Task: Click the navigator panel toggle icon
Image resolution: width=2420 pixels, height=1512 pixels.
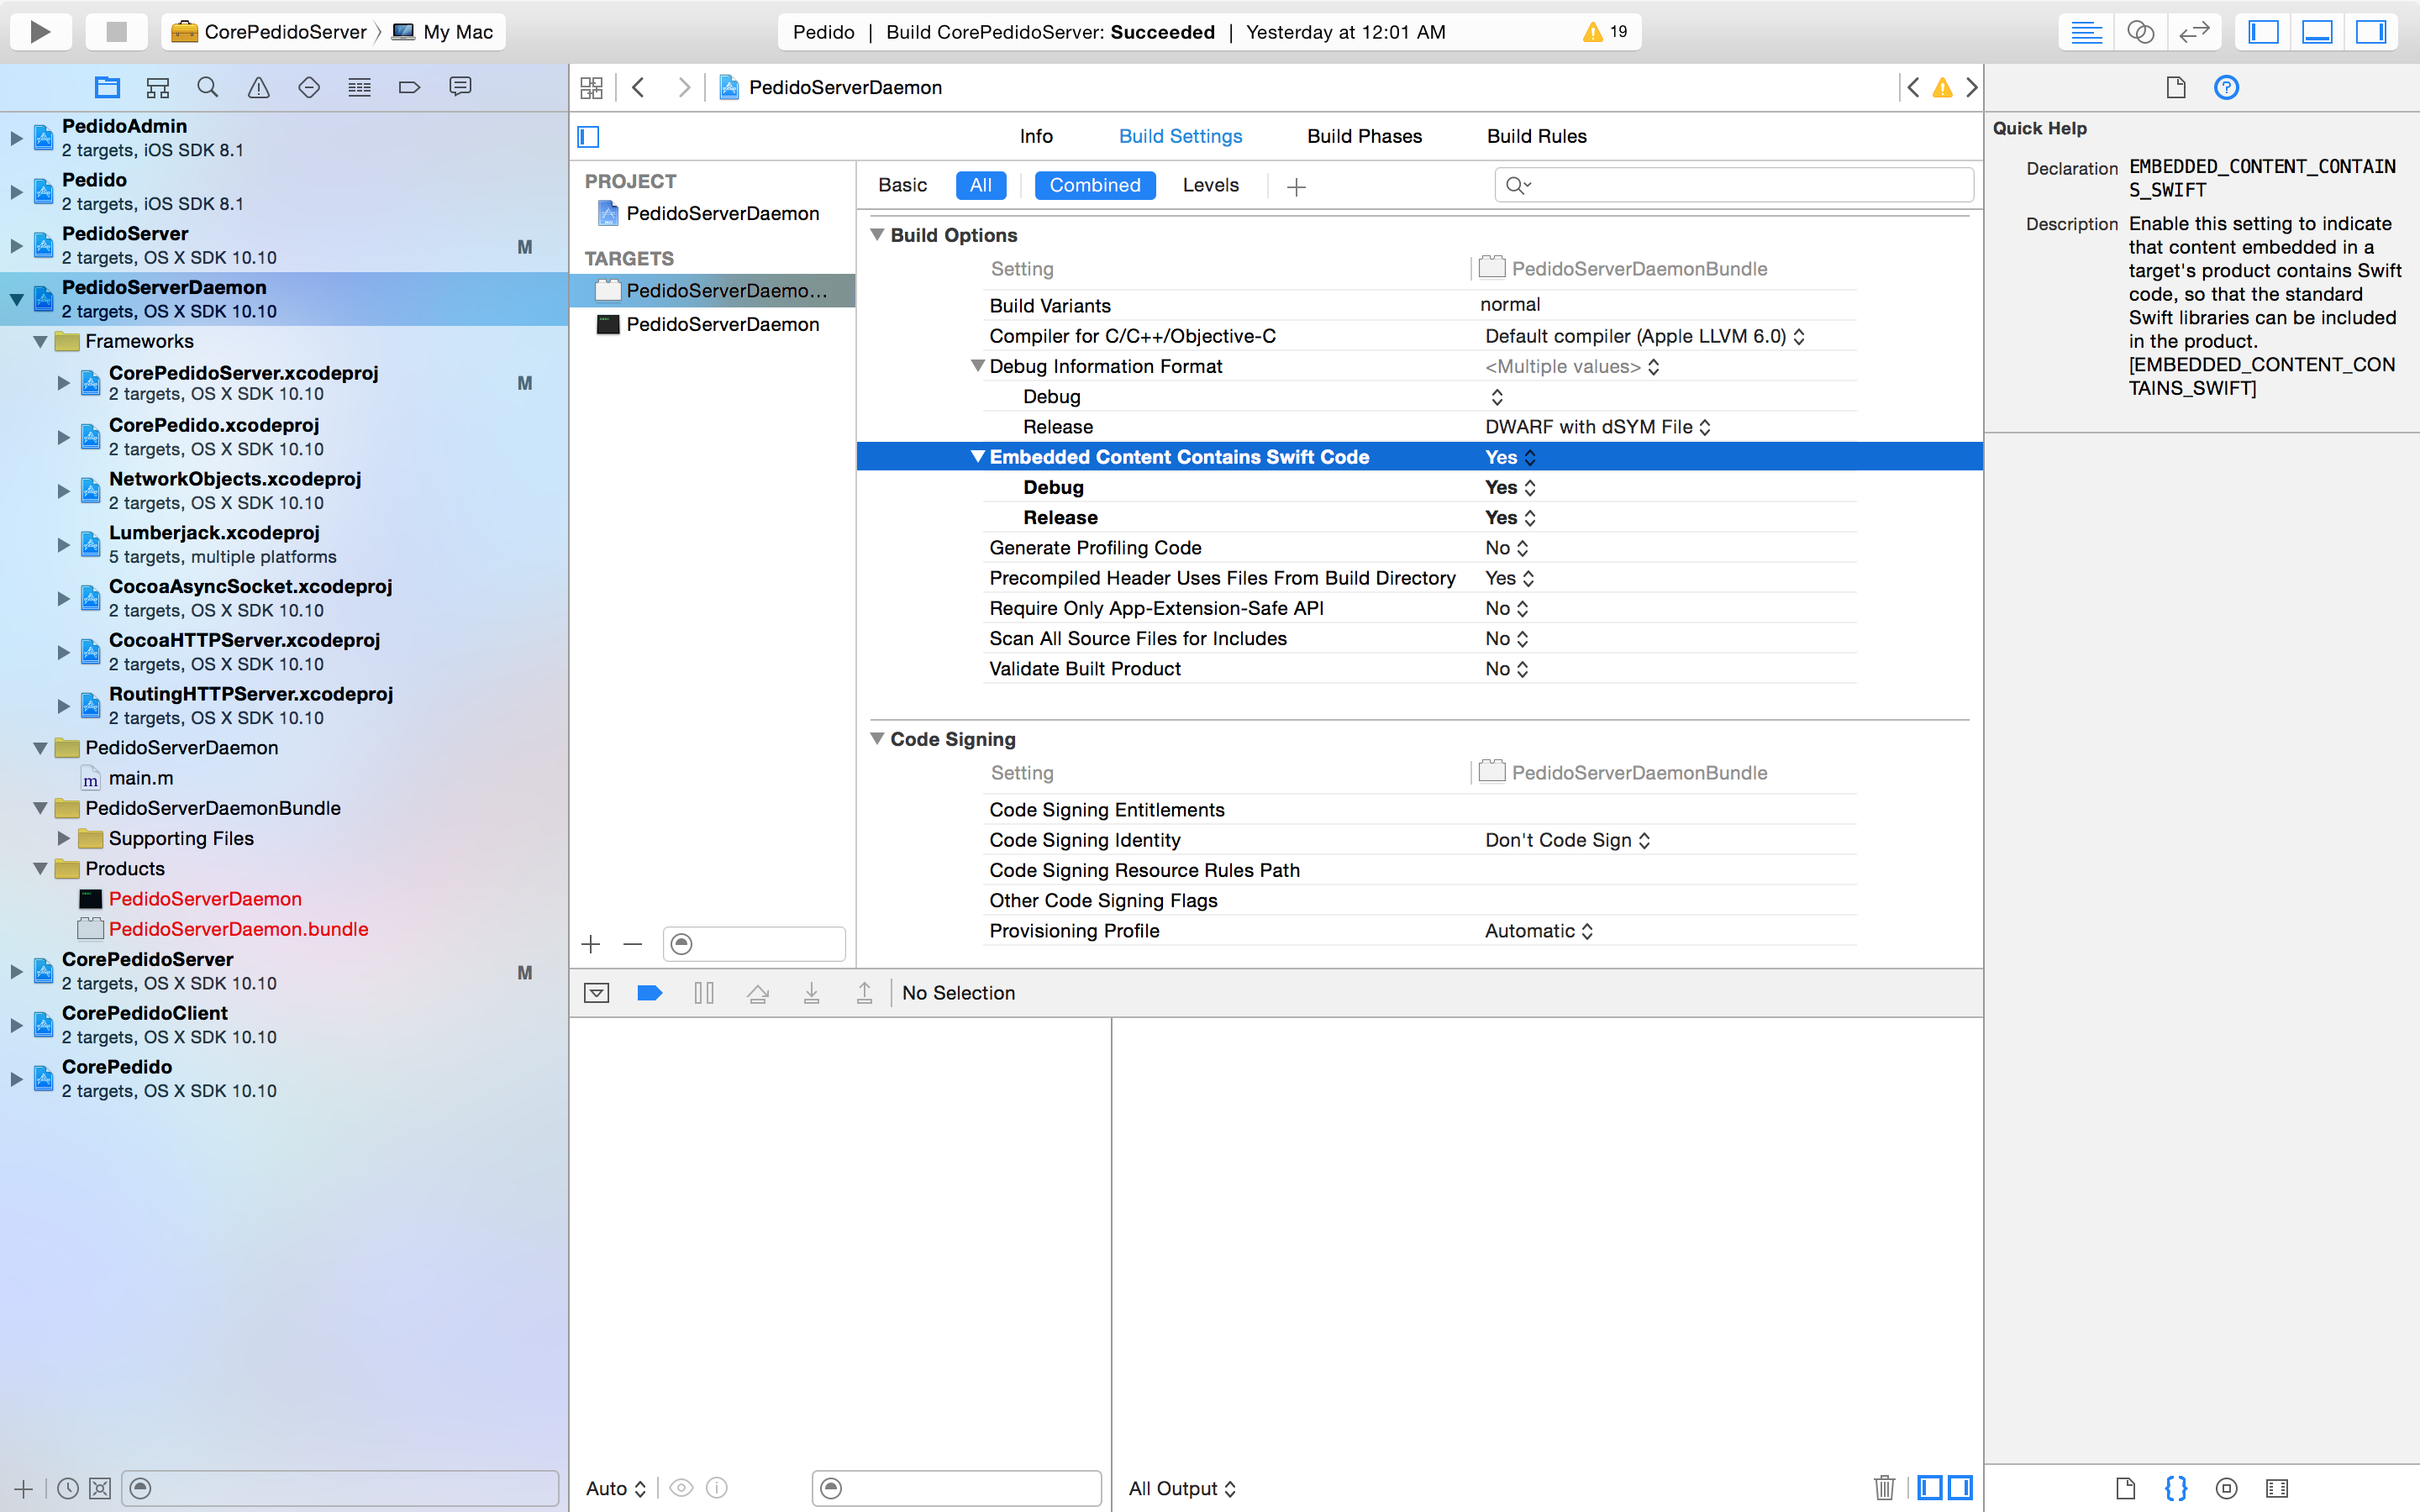Action: coord(2263,31)
